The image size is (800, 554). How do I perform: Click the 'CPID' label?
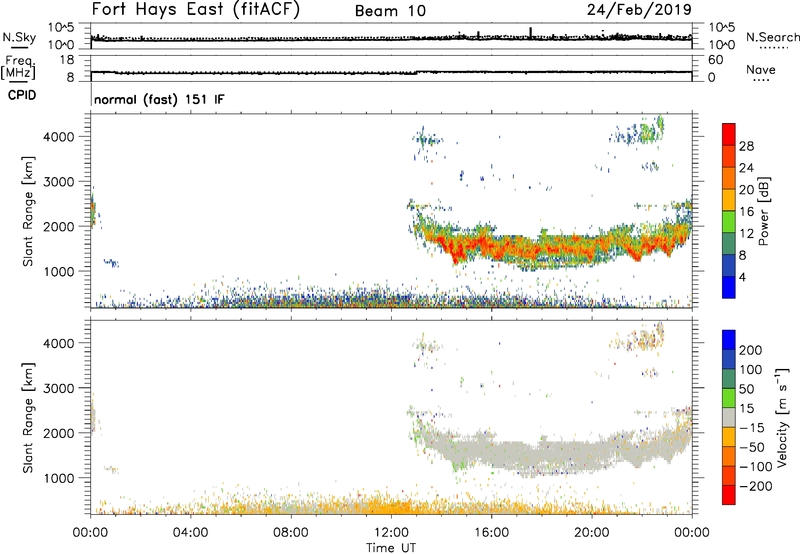point(22,95)
